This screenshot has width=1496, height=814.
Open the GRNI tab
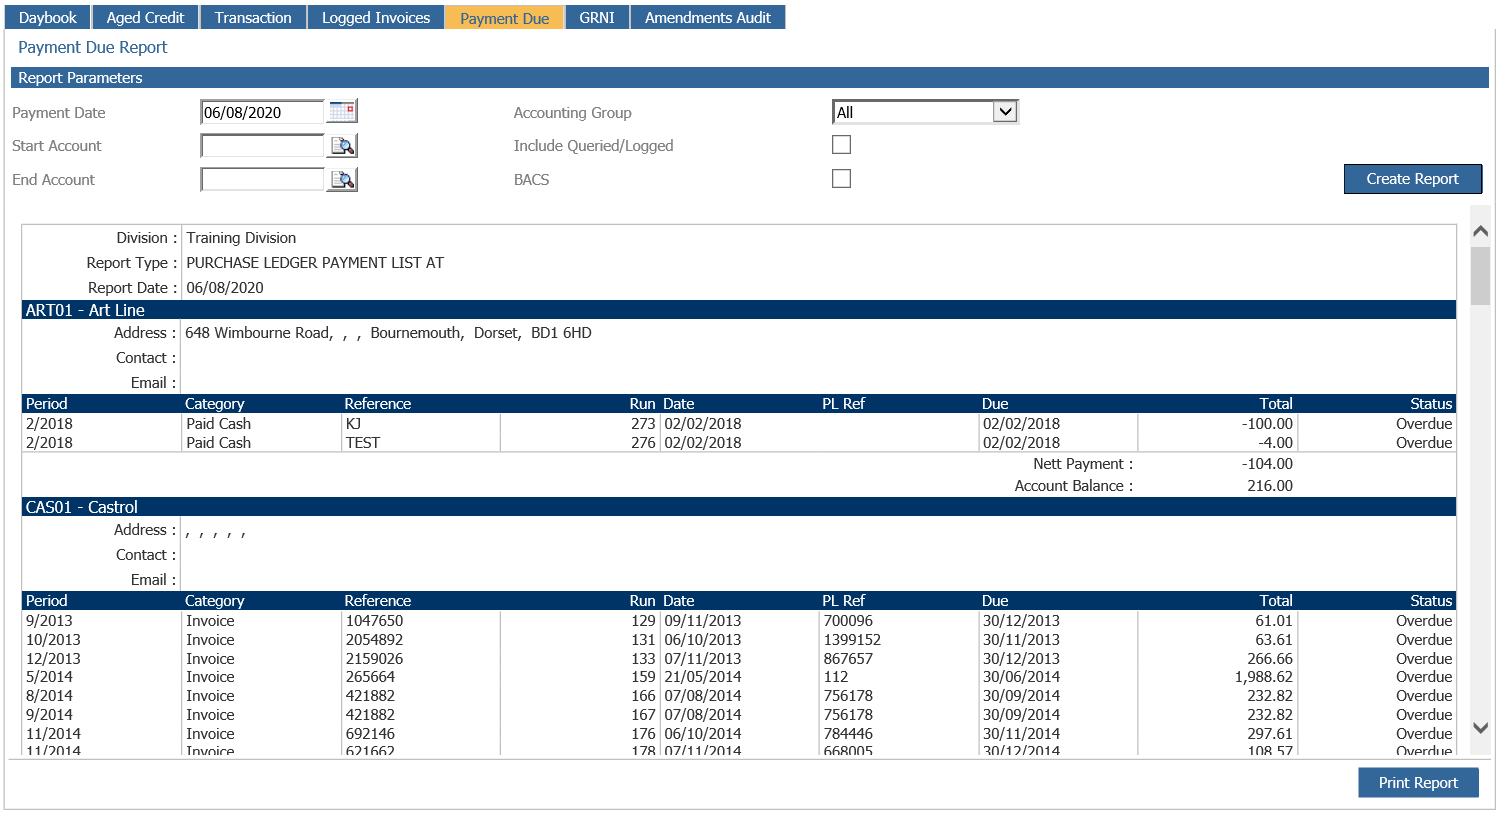point(597,17)
